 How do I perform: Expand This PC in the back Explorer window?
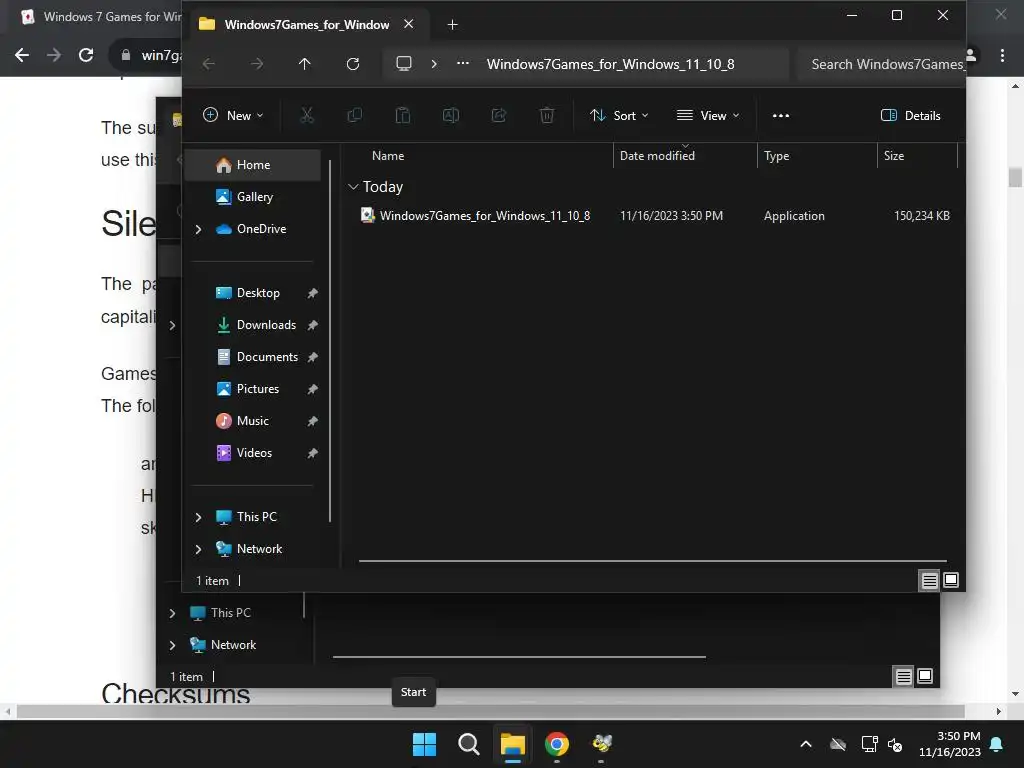coord(172,613)
